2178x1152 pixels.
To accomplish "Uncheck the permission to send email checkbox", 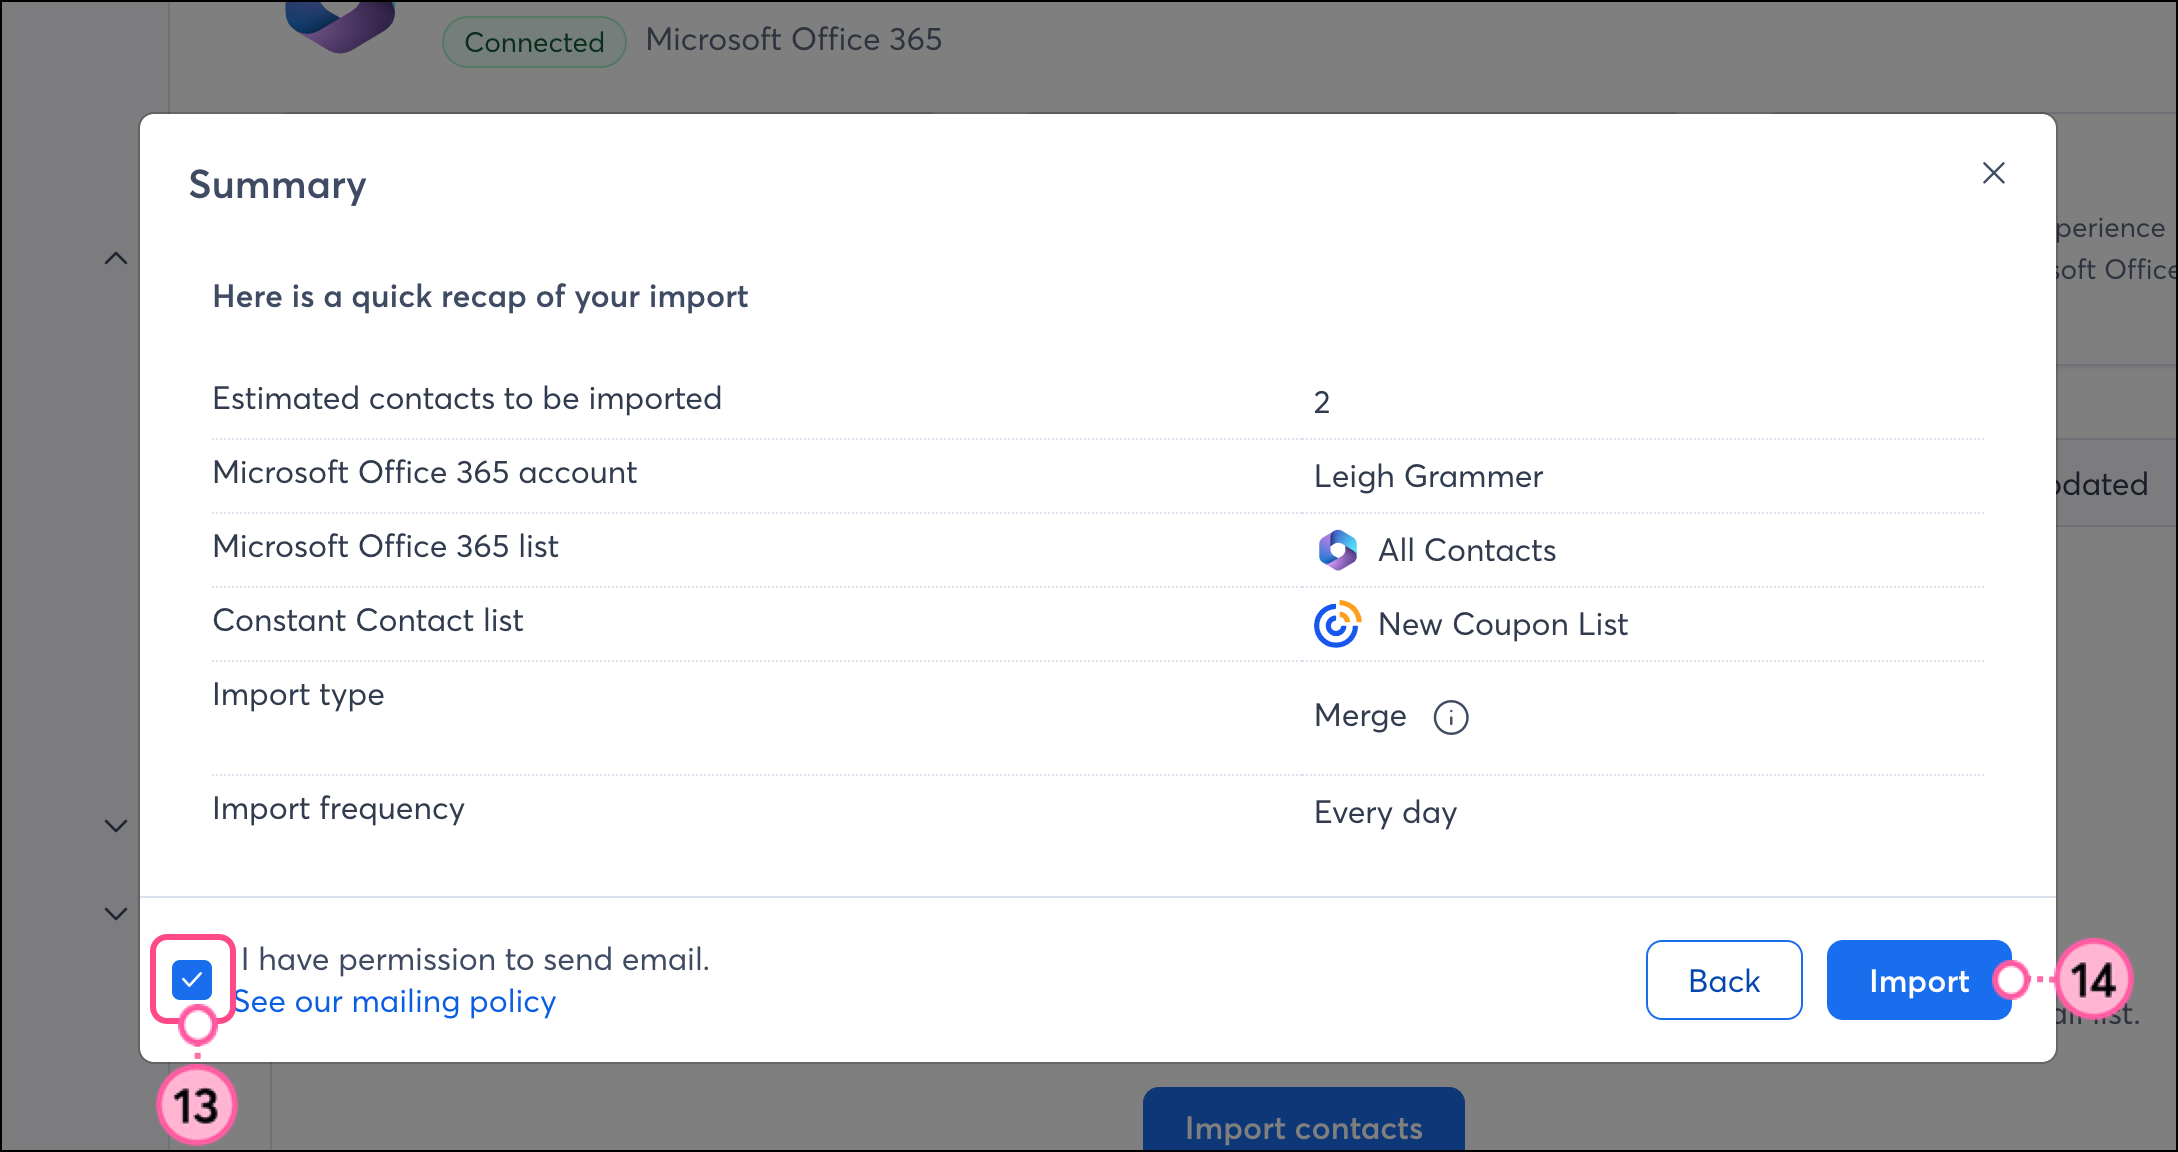I will 192,980.
